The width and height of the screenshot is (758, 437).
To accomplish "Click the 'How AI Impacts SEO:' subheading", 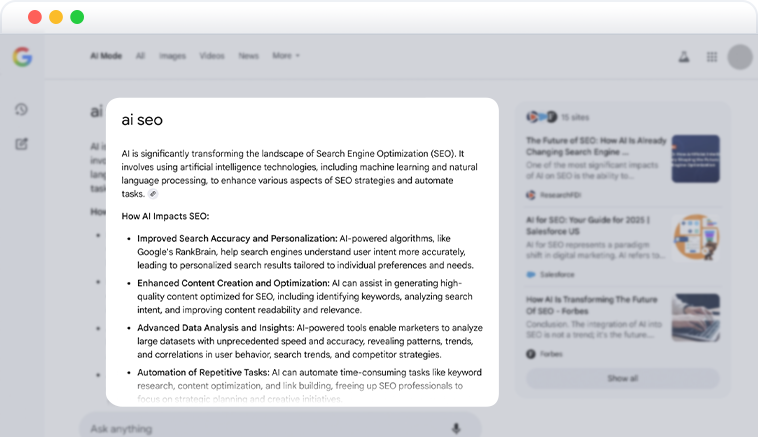I will (165, 216).
